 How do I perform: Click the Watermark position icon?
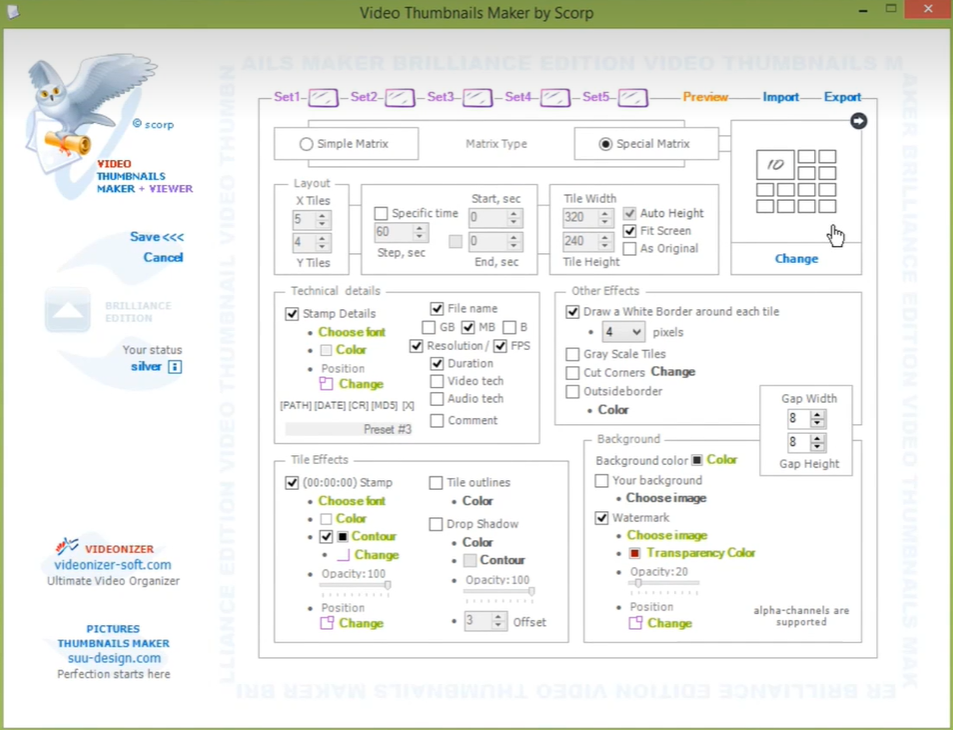click(x=635, y=623)
